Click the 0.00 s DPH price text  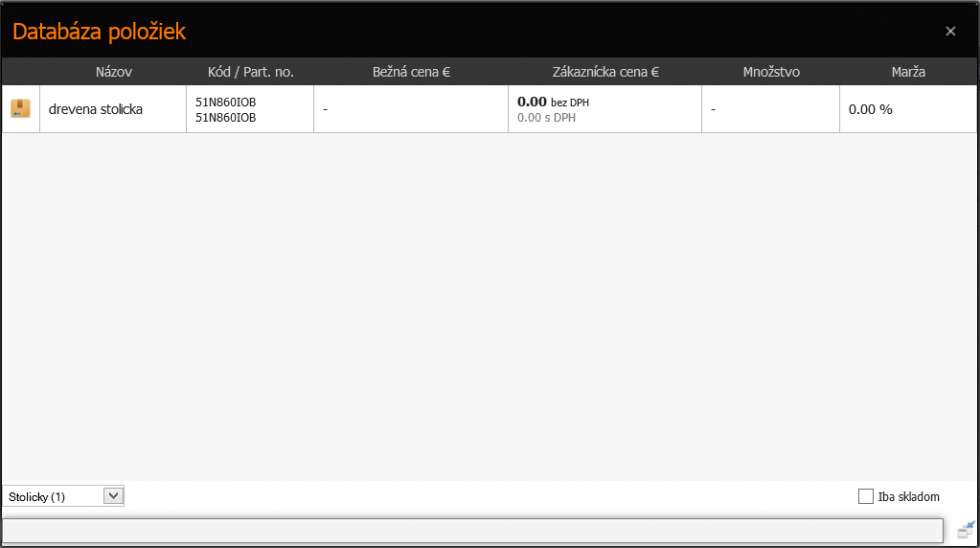coord(546,118)
